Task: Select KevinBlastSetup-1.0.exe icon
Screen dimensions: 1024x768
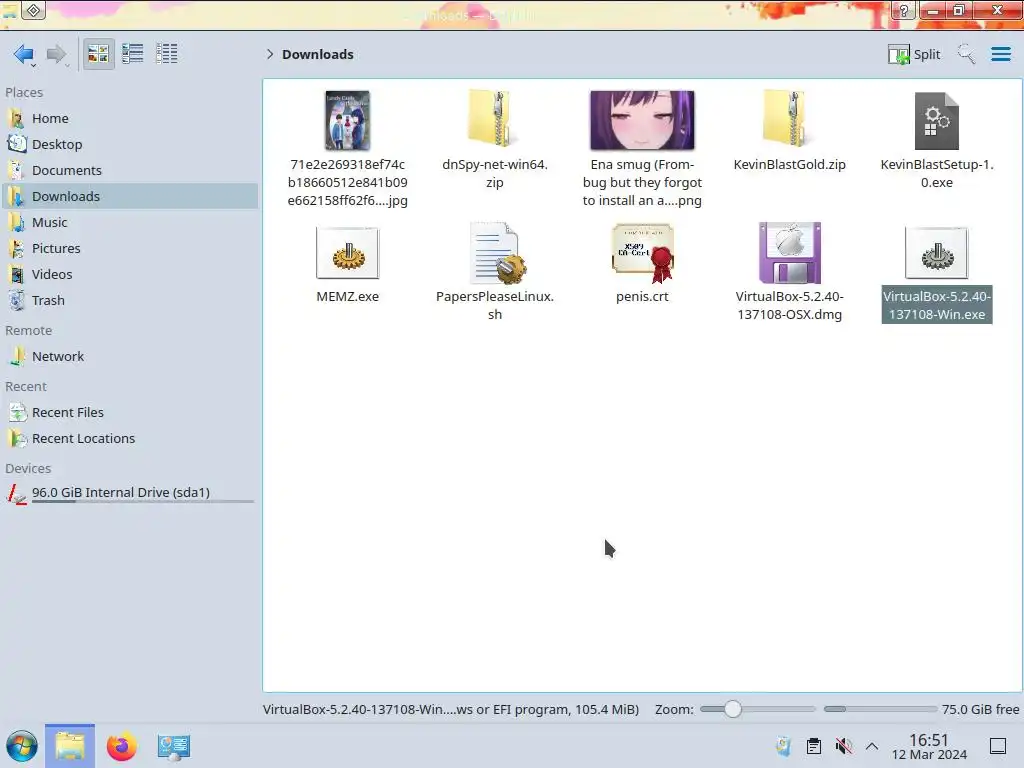Action: pos(936,121)
